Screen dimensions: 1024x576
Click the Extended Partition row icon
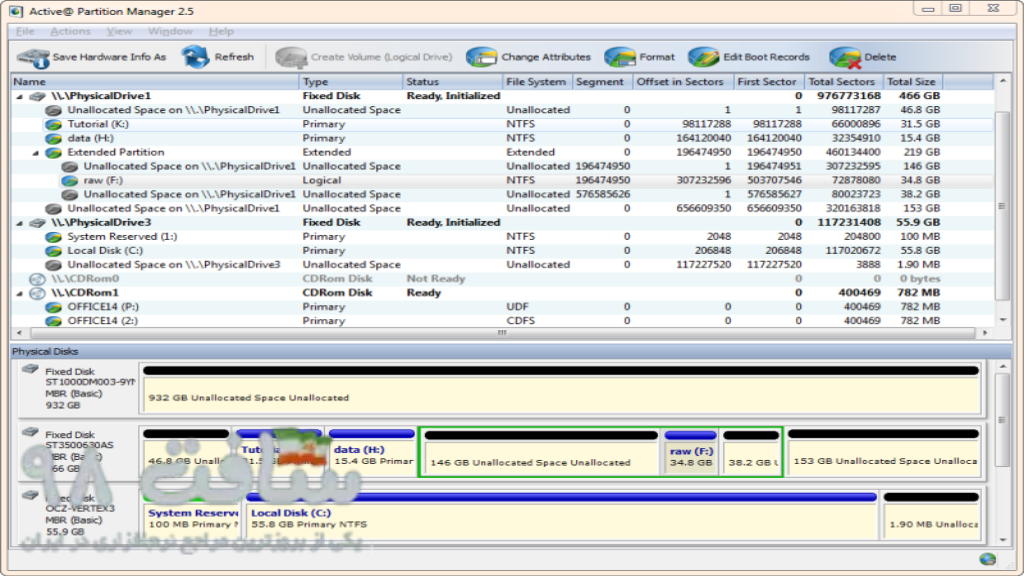54,153
